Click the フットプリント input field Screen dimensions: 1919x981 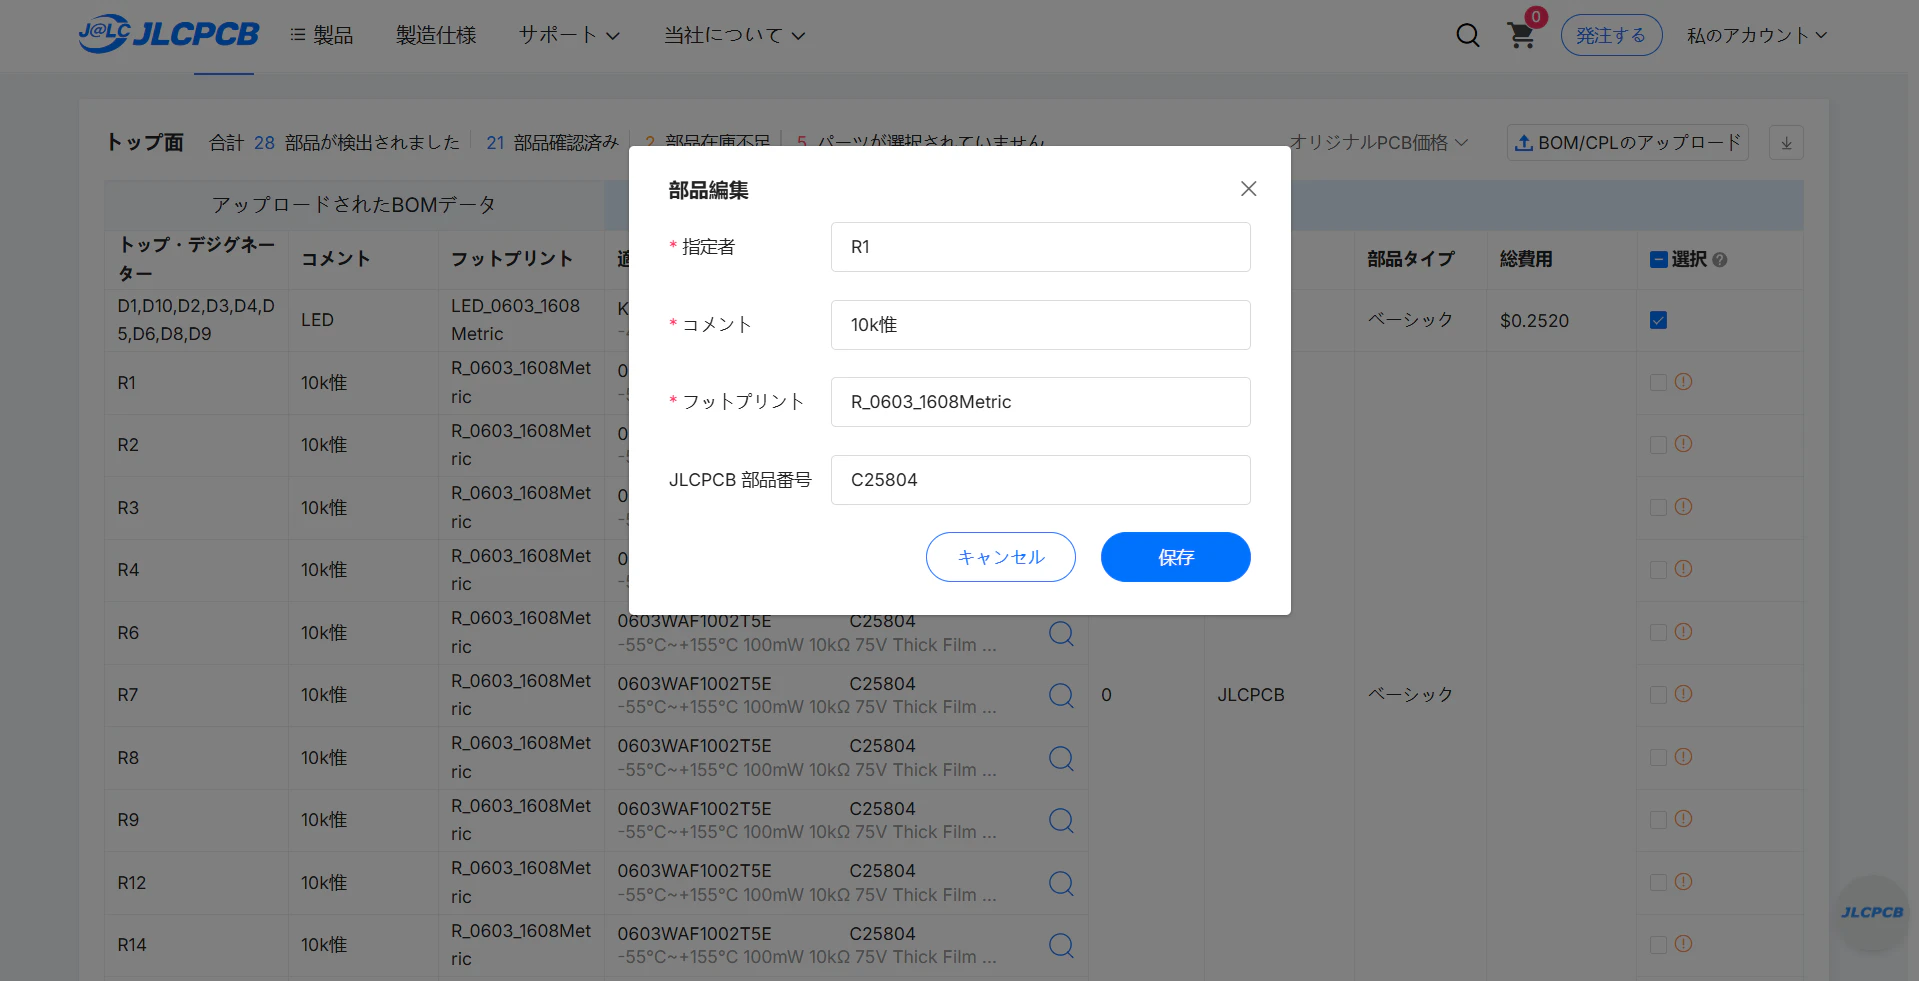click(1041, 402)
